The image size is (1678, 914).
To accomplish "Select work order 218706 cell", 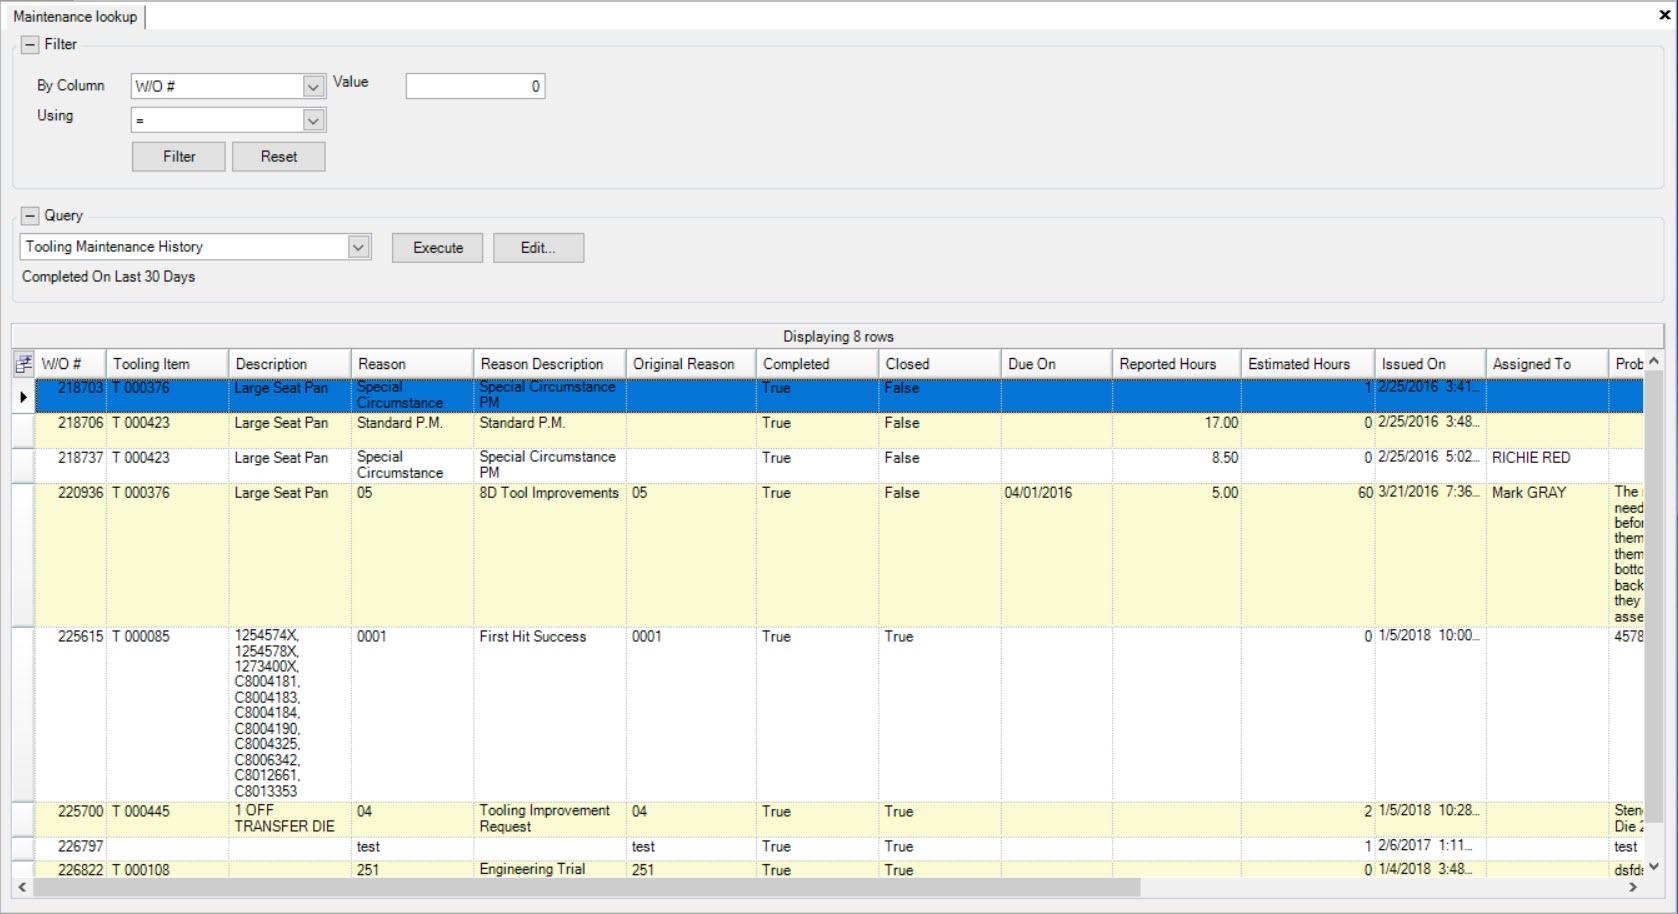I will pos(71,431).
